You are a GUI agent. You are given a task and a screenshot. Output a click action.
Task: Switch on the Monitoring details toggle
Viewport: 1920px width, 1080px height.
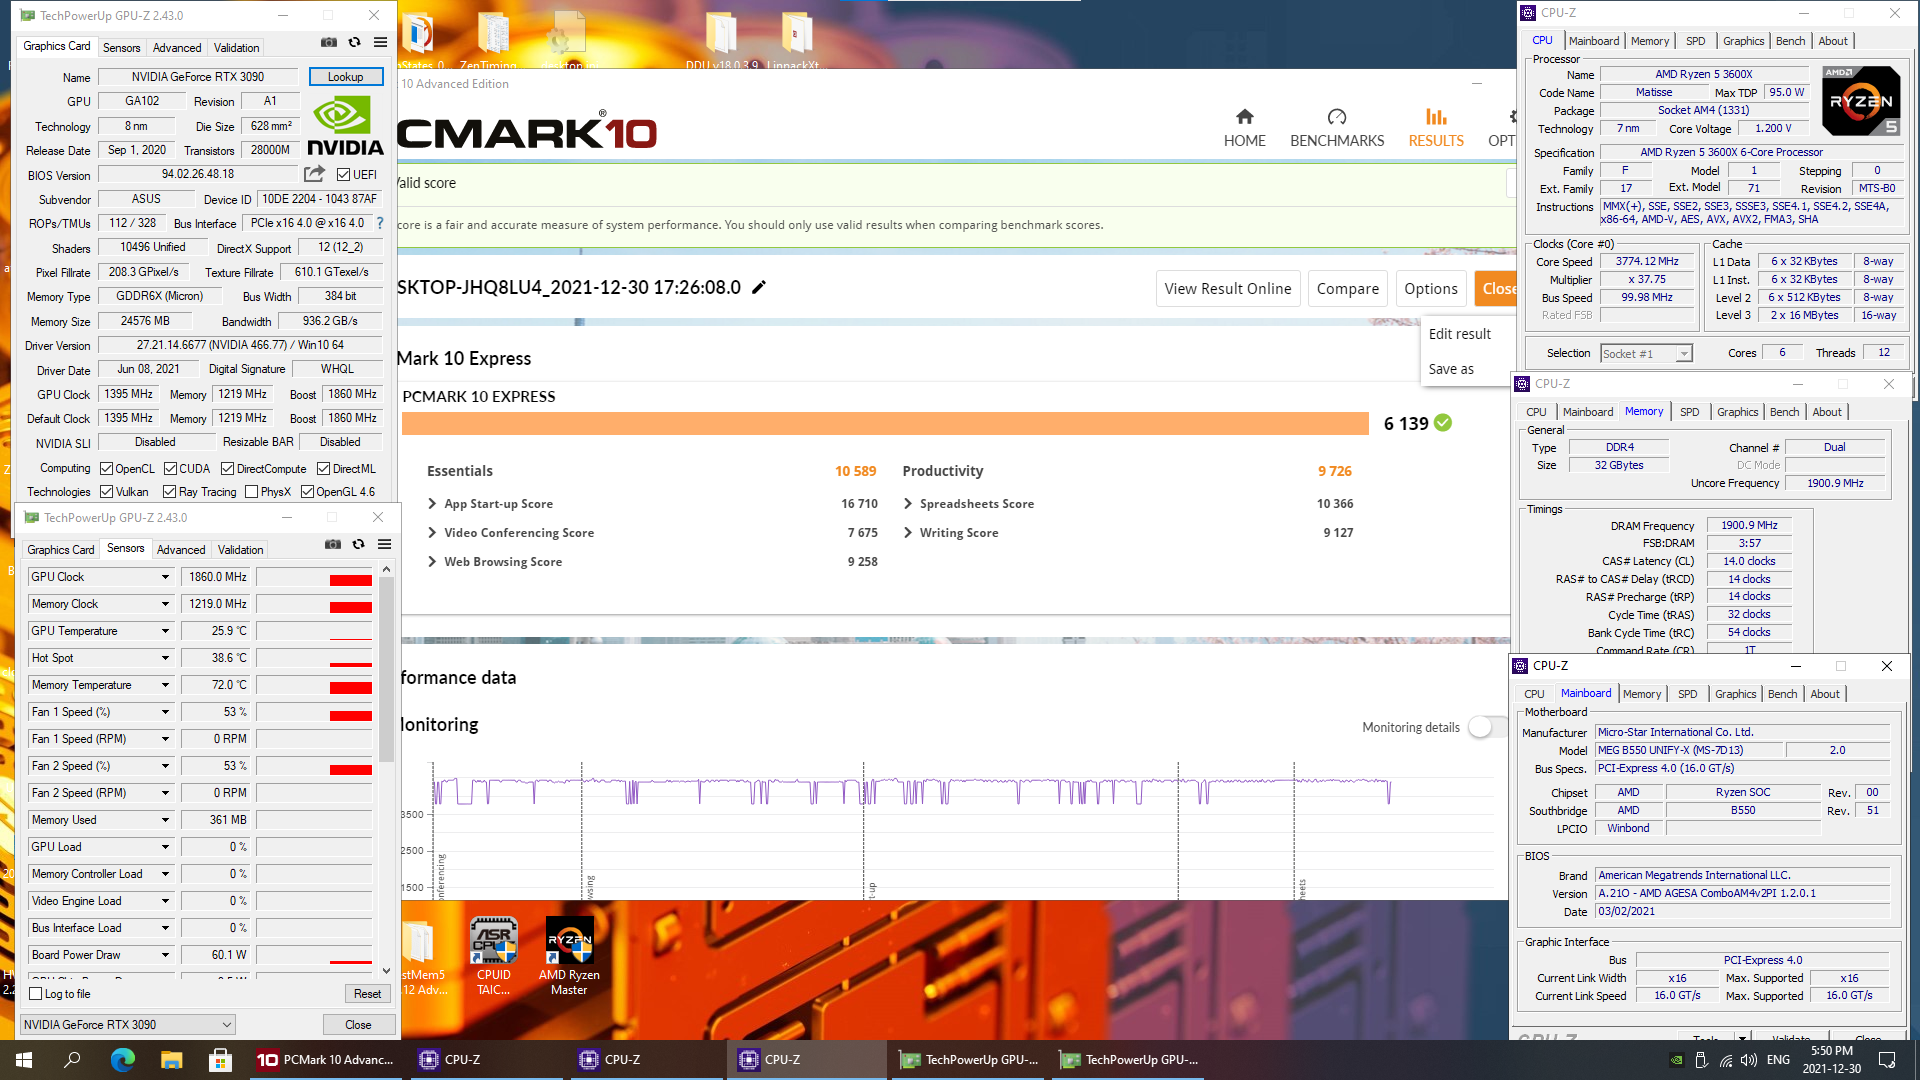[x=1487, y=727]
